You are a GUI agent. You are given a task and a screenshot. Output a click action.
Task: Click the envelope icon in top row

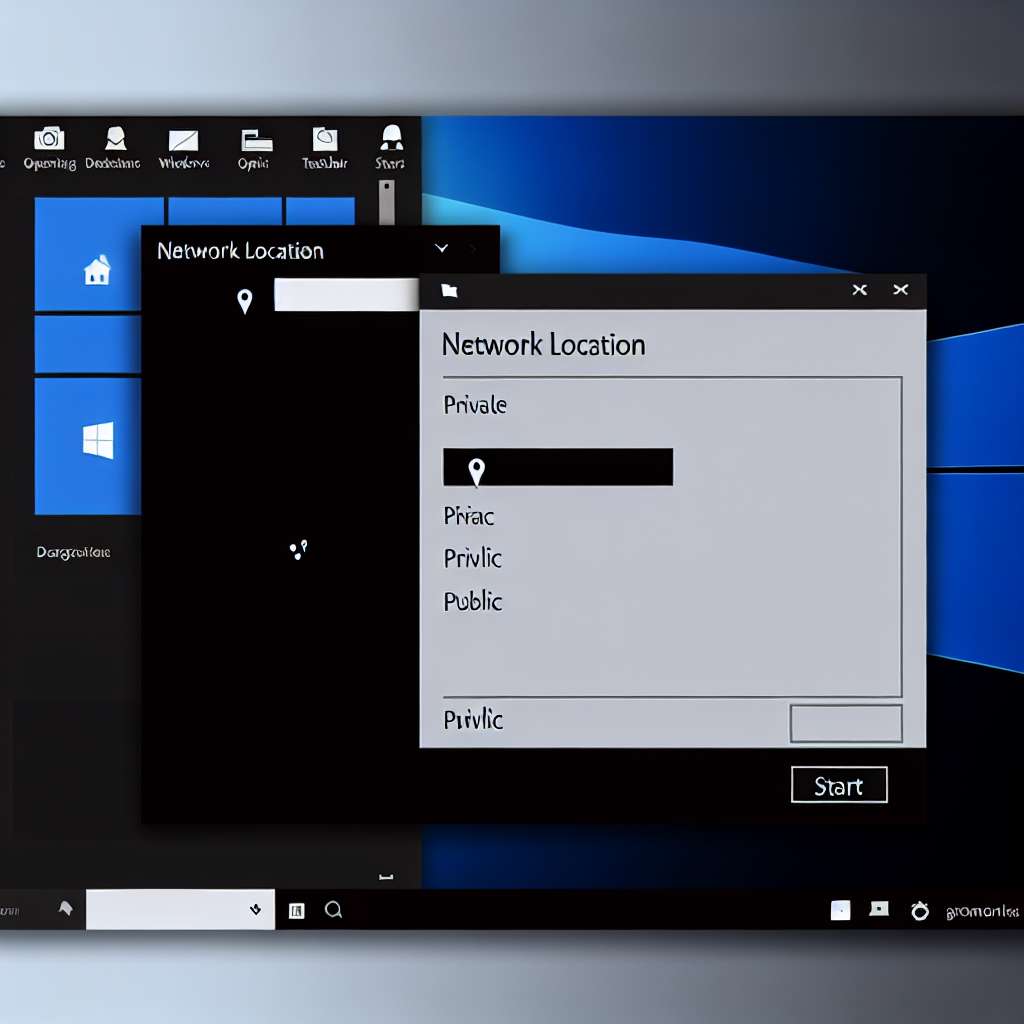[x=183, y=140]
